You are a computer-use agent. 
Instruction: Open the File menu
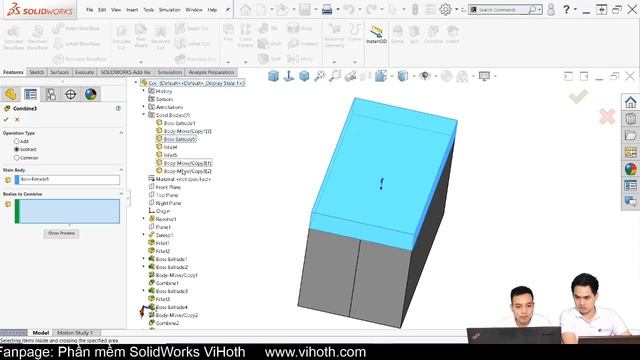[x=89, y=10]
